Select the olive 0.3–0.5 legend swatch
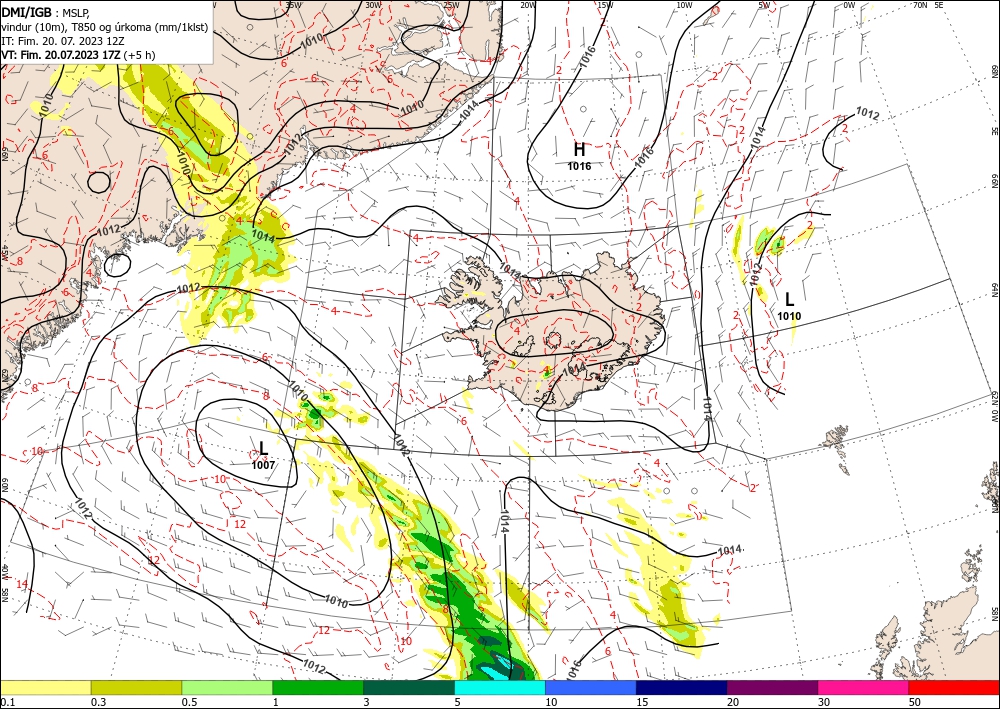1000x709 pixels. click(x=136, y=687)
